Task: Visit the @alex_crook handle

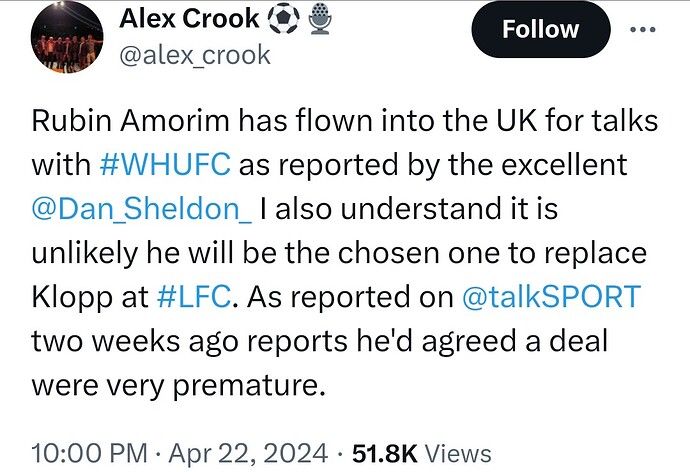Action: [195, 55]
